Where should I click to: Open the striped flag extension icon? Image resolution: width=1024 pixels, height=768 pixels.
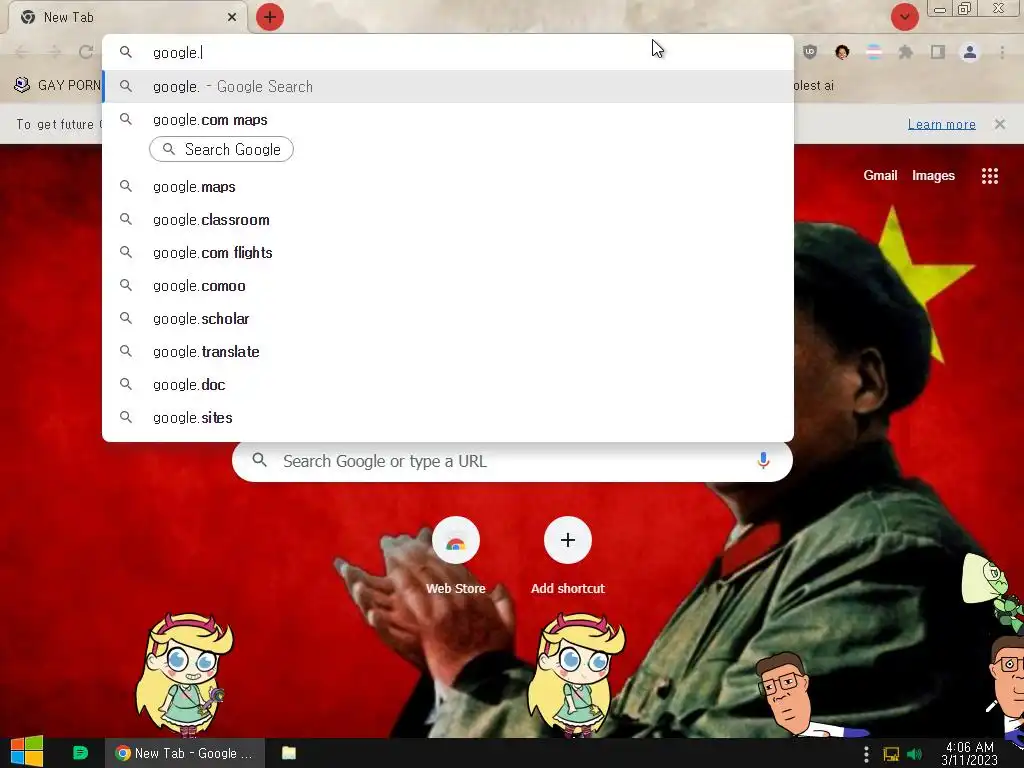[x=874, y=52]
